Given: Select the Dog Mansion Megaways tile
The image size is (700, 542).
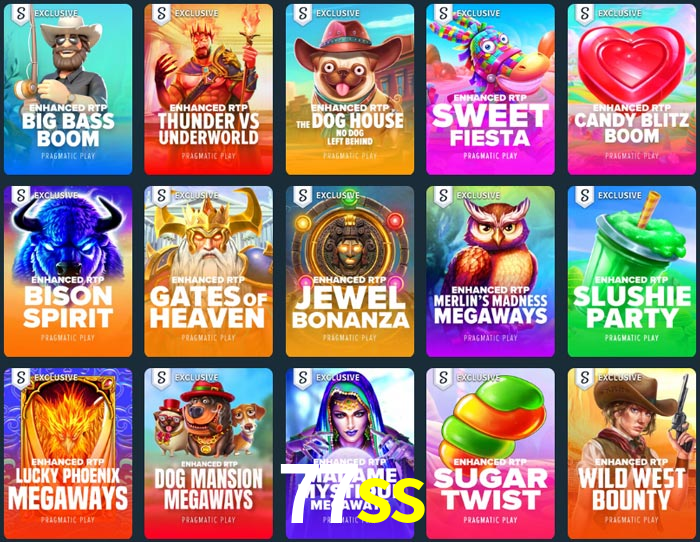Looking at the screenshot, I should pyautogui.click(x=208, y=454).
